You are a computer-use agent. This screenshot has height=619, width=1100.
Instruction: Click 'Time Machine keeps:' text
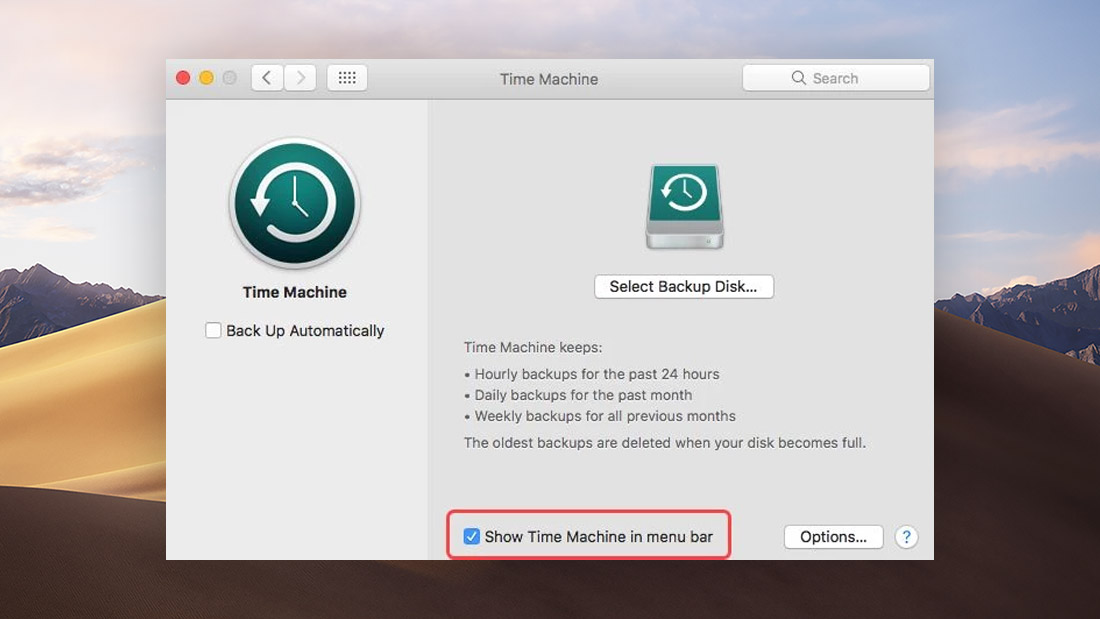coord(533,347)
